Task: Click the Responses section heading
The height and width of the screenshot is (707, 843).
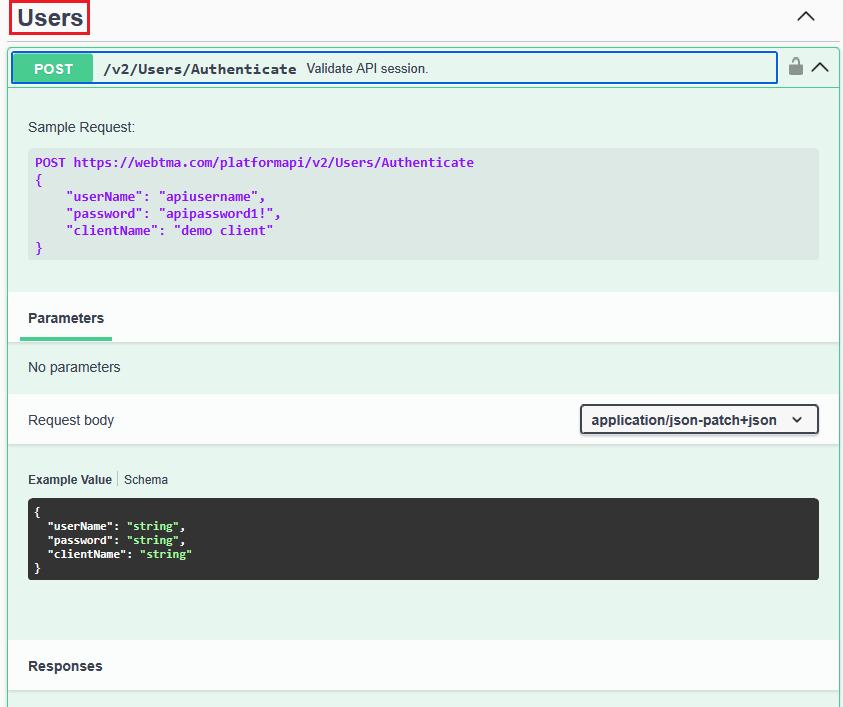Action: coord(65,666)
